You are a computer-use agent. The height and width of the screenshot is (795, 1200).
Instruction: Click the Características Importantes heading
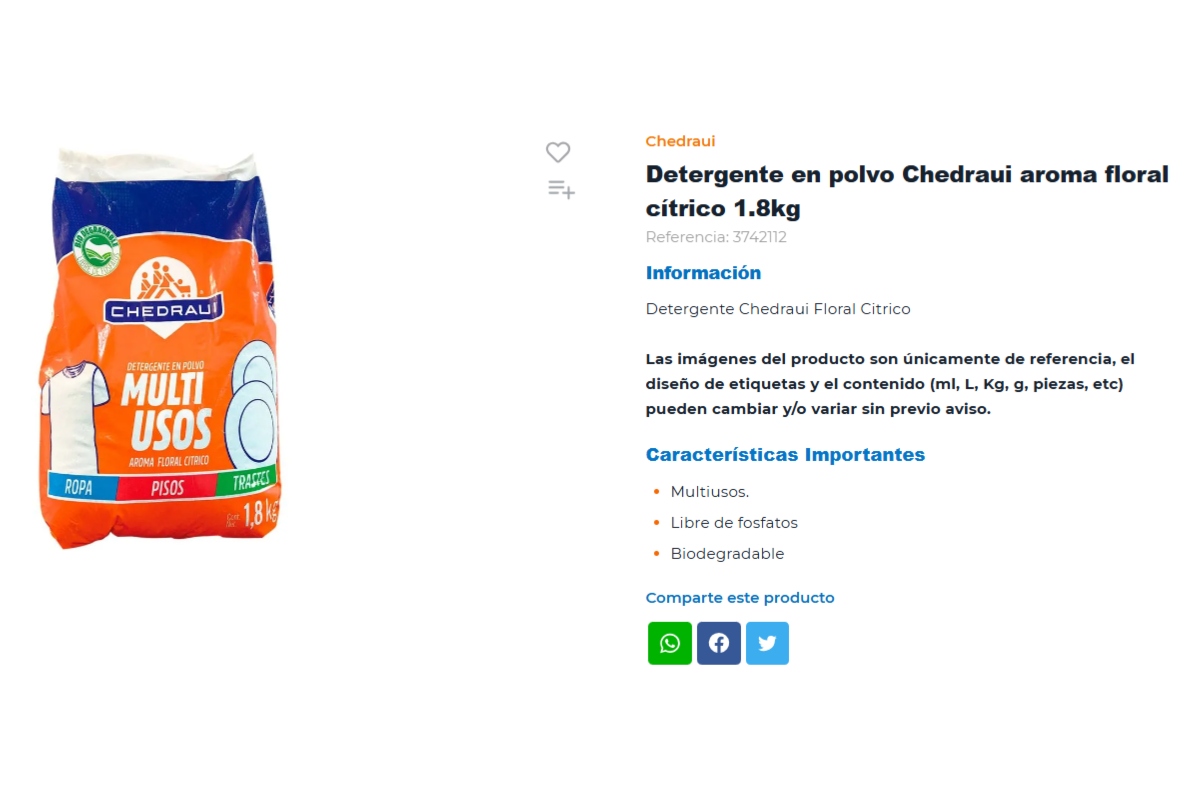click(785, 455)
